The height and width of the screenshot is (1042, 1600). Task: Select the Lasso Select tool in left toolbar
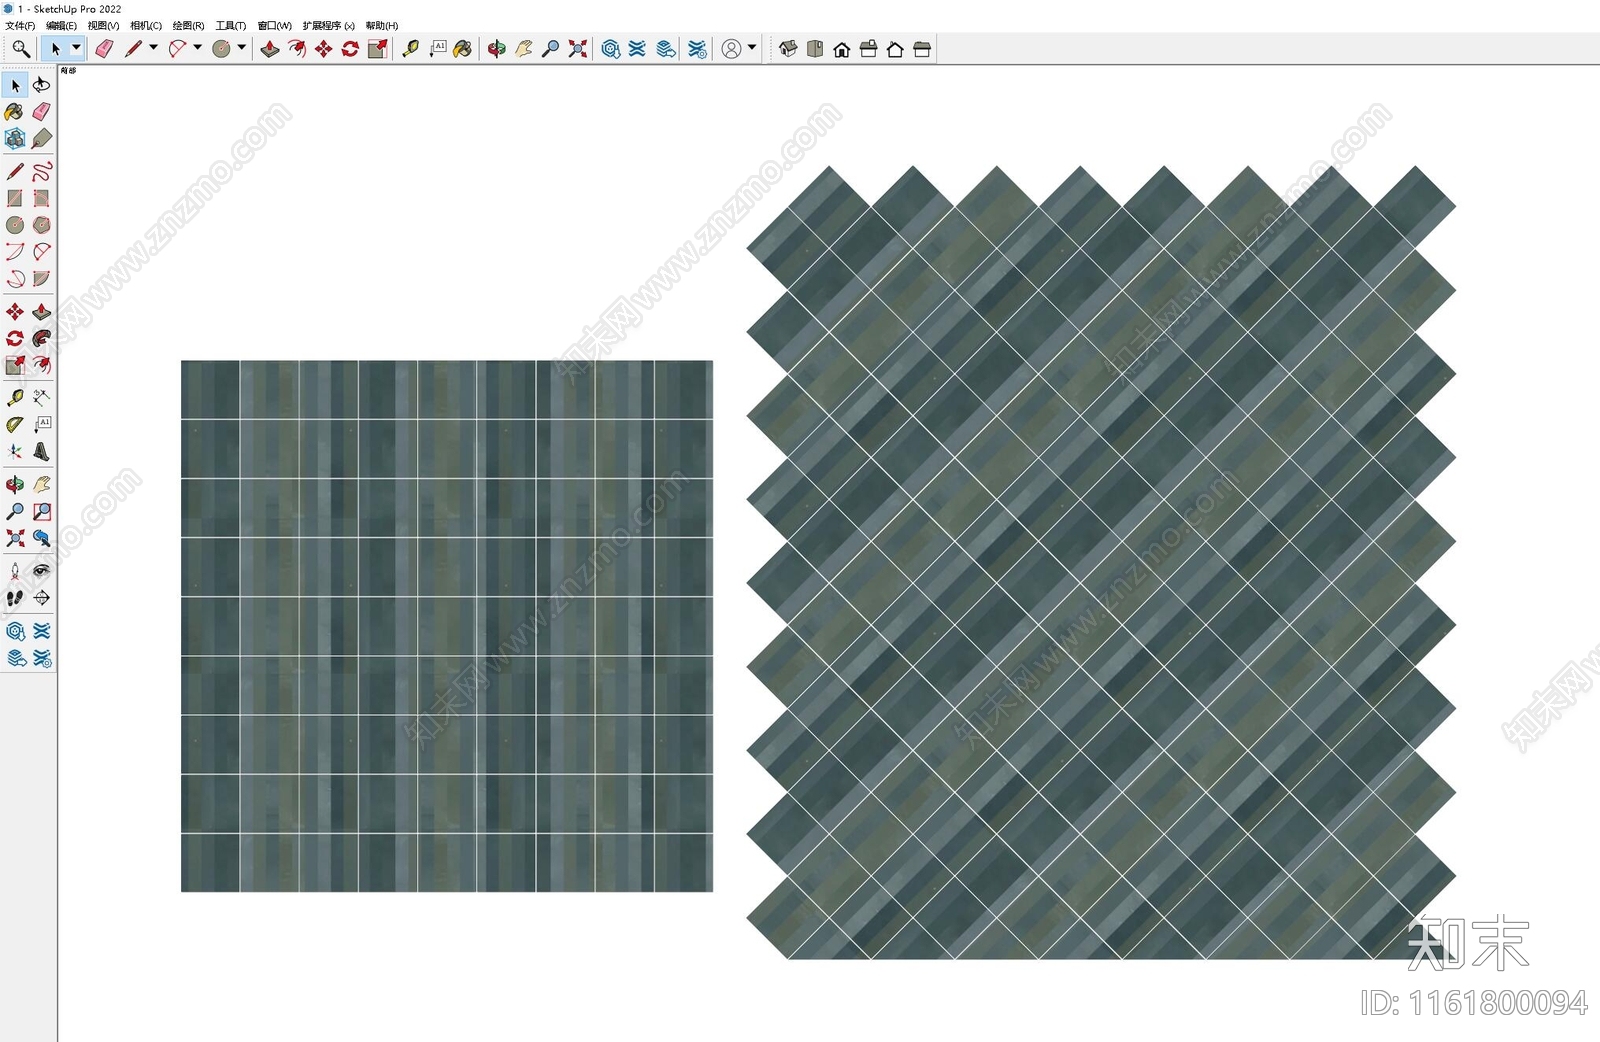[x=41, y=85]
